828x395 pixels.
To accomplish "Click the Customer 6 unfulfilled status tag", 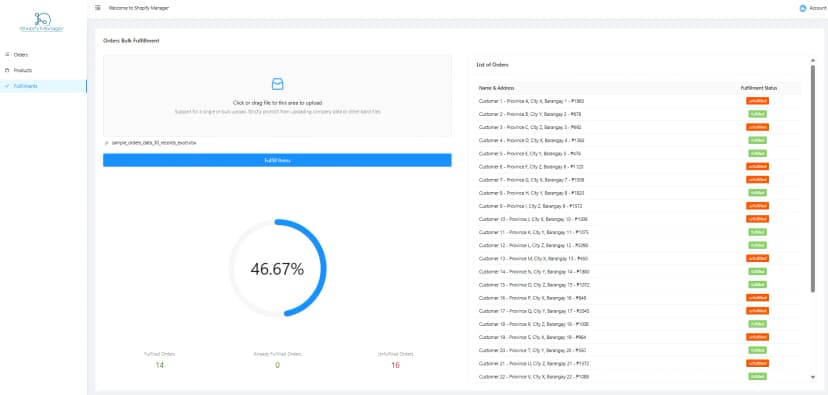I will [757, 166].
